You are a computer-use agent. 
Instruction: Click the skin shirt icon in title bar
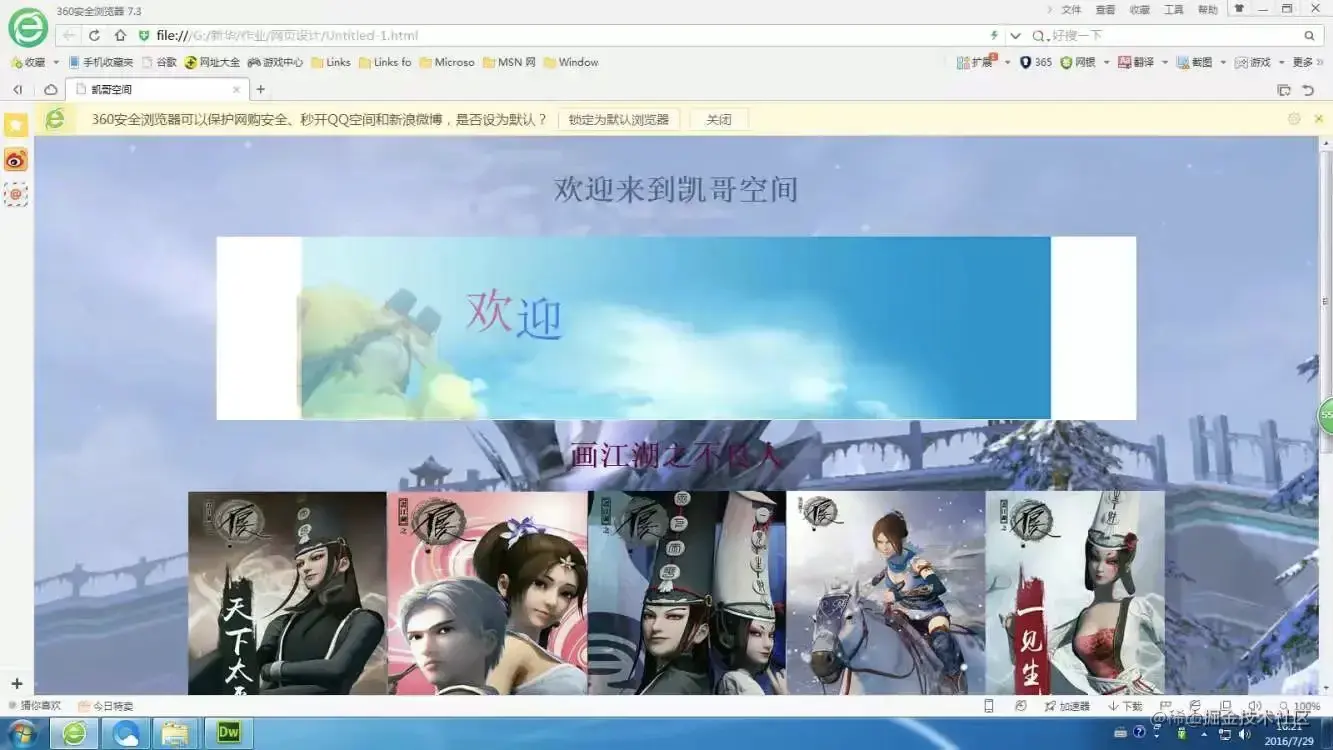pos(1240,9)
